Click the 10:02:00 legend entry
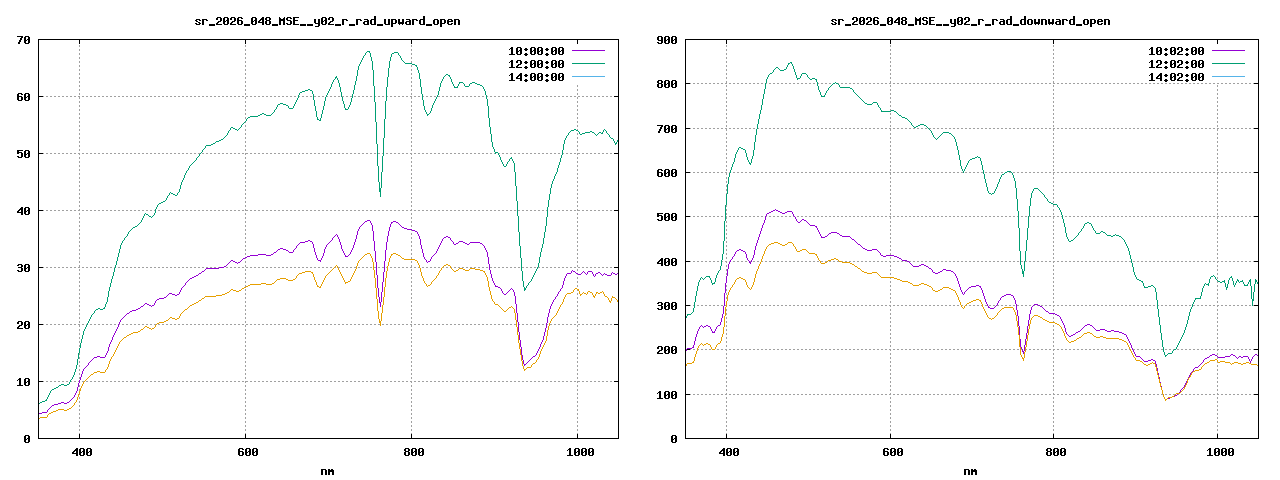 [x=1176, y=50]
